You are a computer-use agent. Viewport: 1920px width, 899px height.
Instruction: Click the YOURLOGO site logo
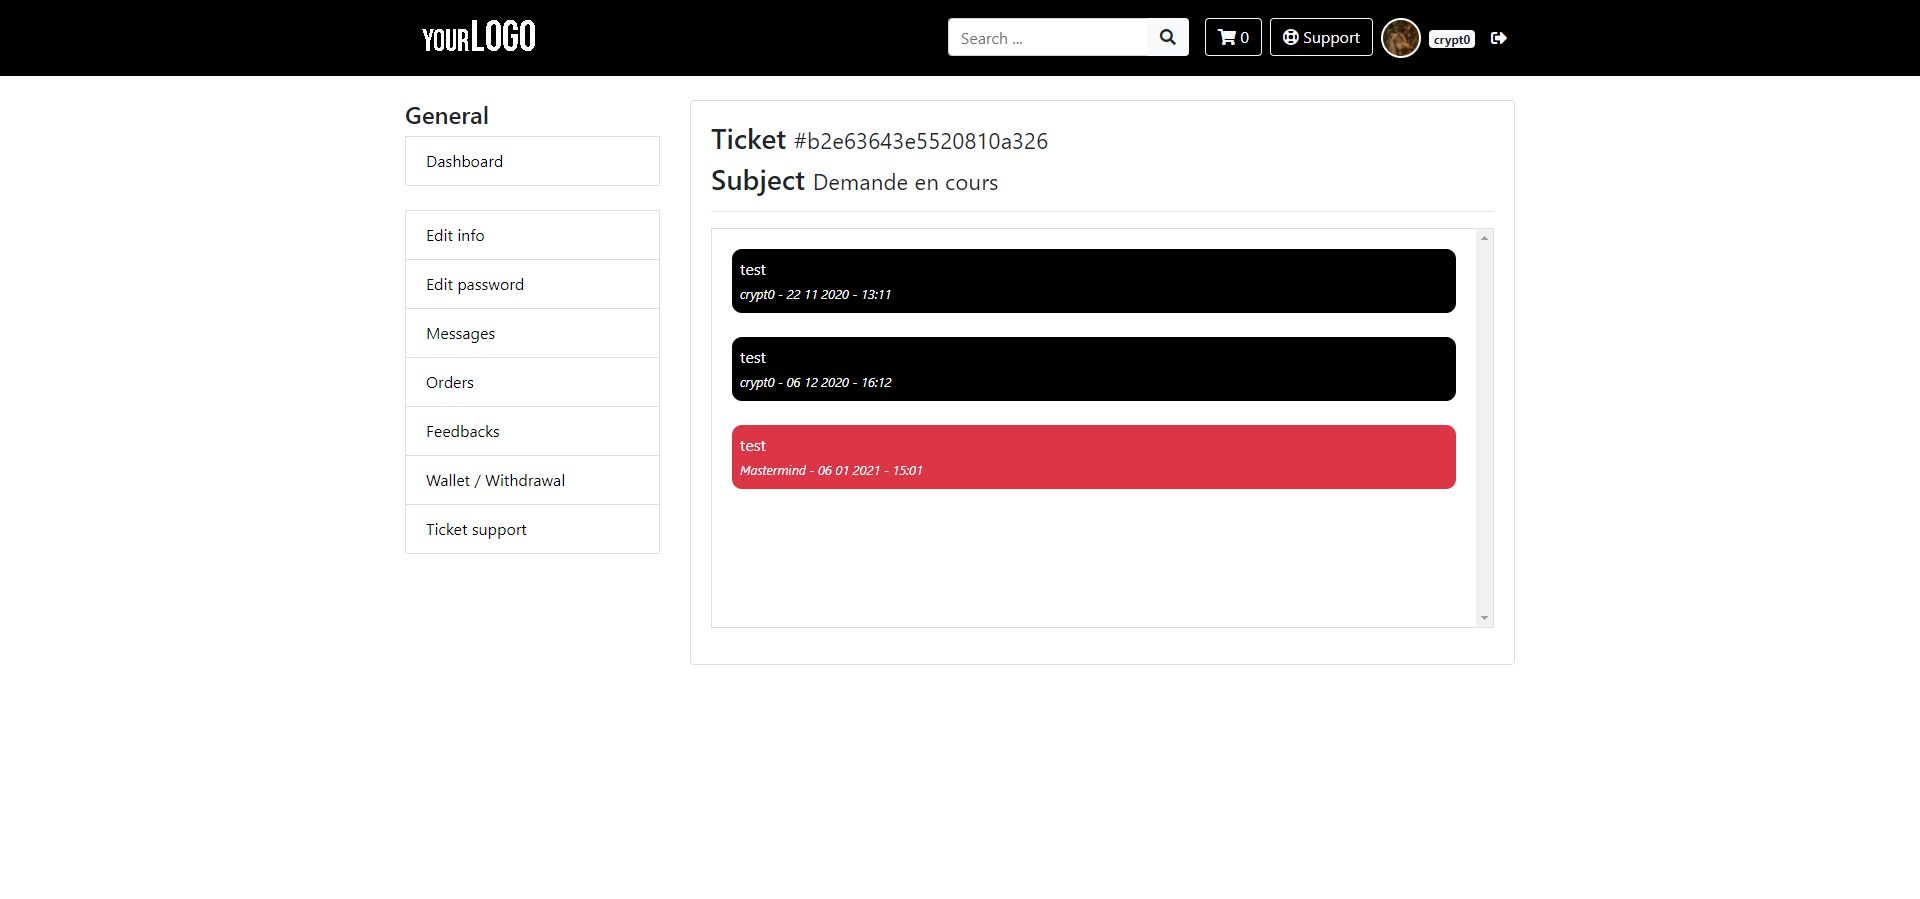pyautogui.click(x=479, y=37)
